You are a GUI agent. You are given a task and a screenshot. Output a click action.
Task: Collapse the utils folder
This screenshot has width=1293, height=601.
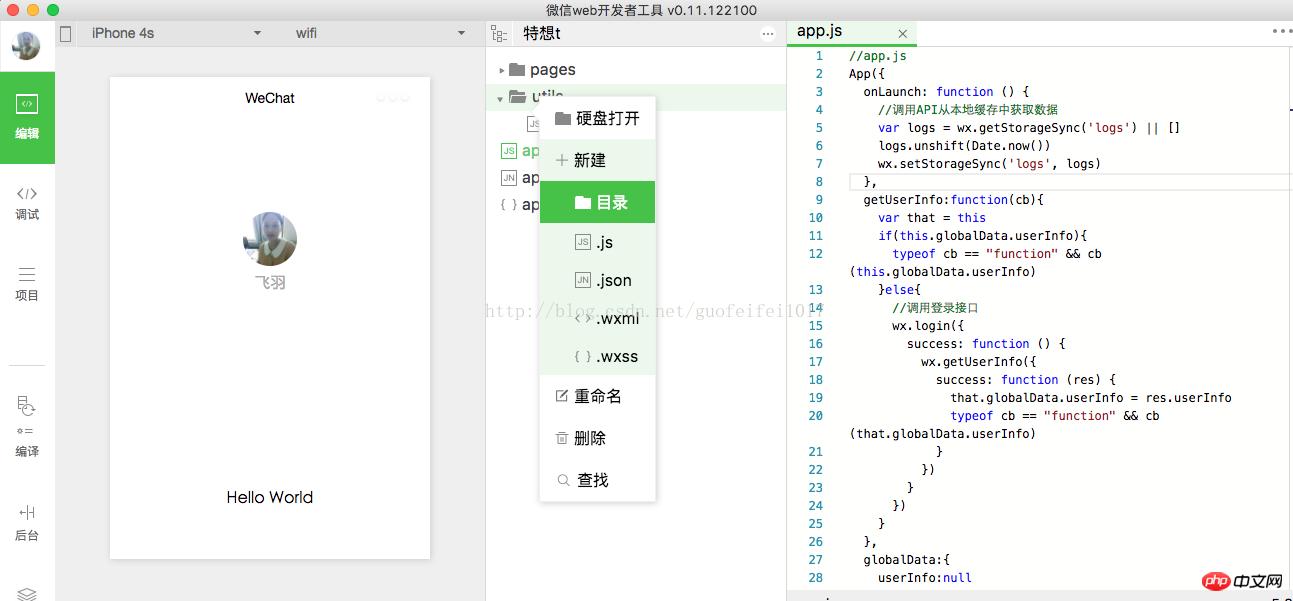pos(501,98)
